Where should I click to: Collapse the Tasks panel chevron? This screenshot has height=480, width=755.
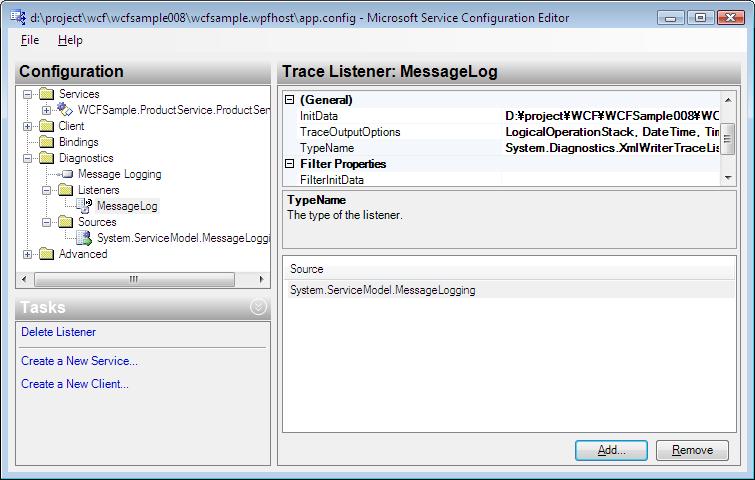(x=258, y=308)
